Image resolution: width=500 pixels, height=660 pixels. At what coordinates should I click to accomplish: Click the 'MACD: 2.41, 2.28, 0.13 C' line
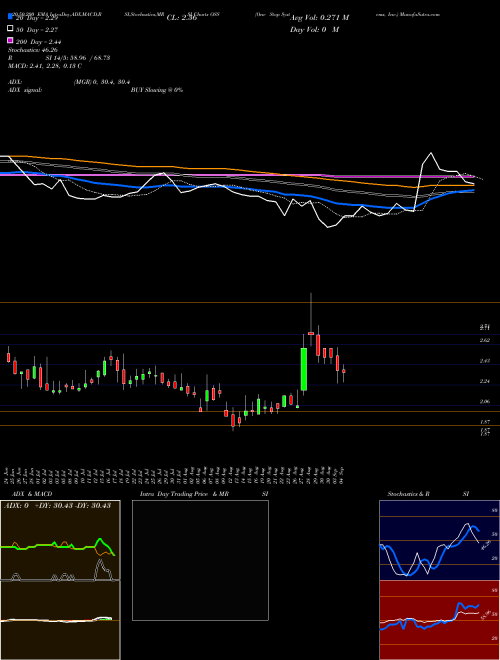pyautogui.click(x=45, y=66)
